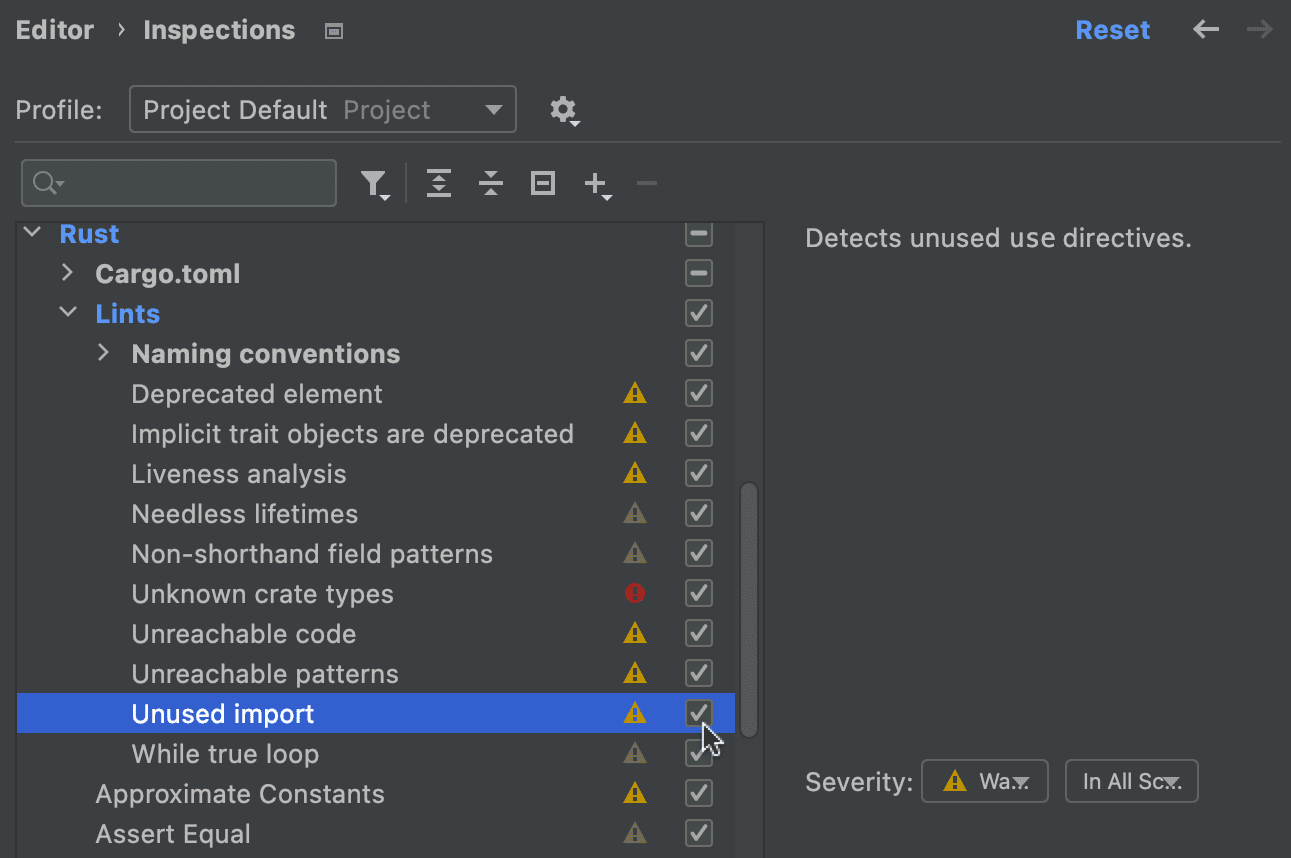The image size is (1291, 858).
Task: Collapse the Lints tree section
Action: tap(67, 311)
